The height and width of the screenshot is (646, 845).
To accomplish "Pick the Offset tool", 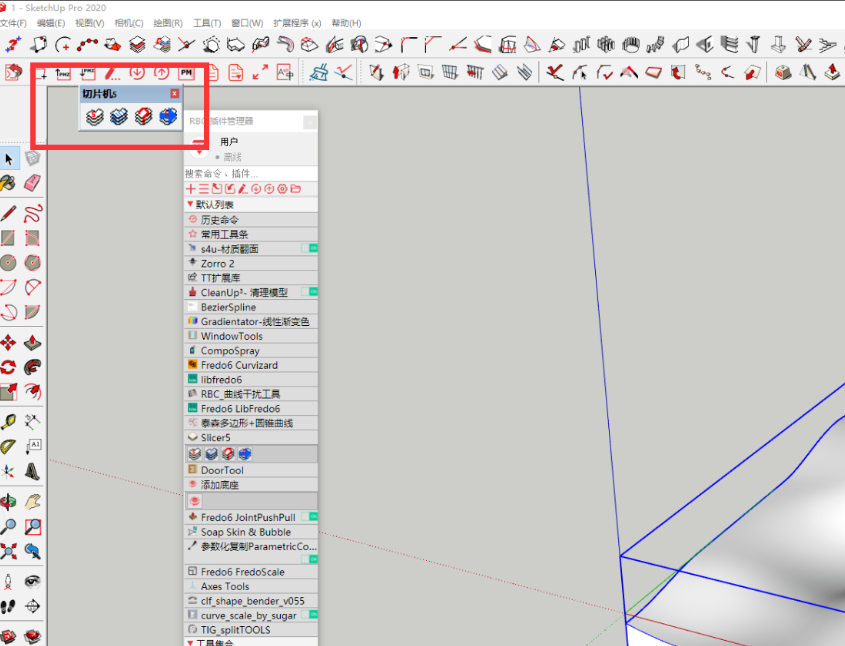I will pos(32,392).
